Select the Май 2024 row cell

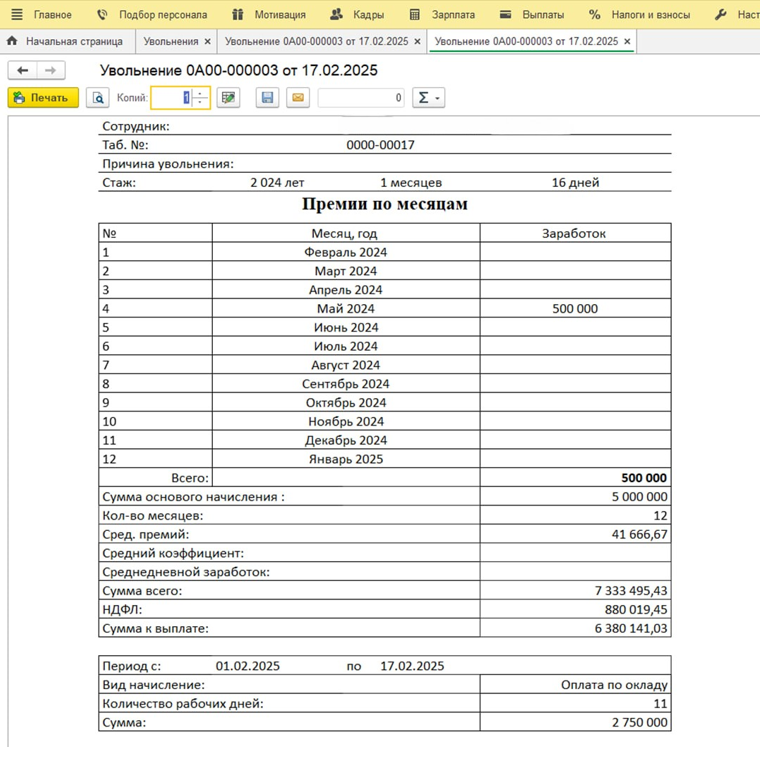pos(346,309)
